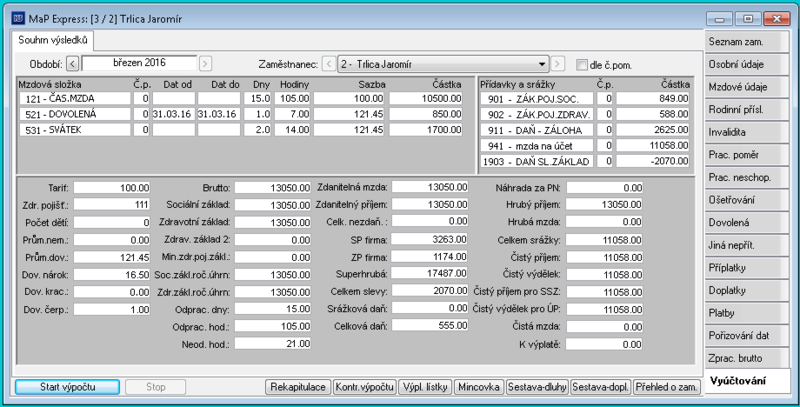The width and height of the screenshot is (800, 407).
Task: Click the Výpl. lístky button
Action: pos(425,387)
